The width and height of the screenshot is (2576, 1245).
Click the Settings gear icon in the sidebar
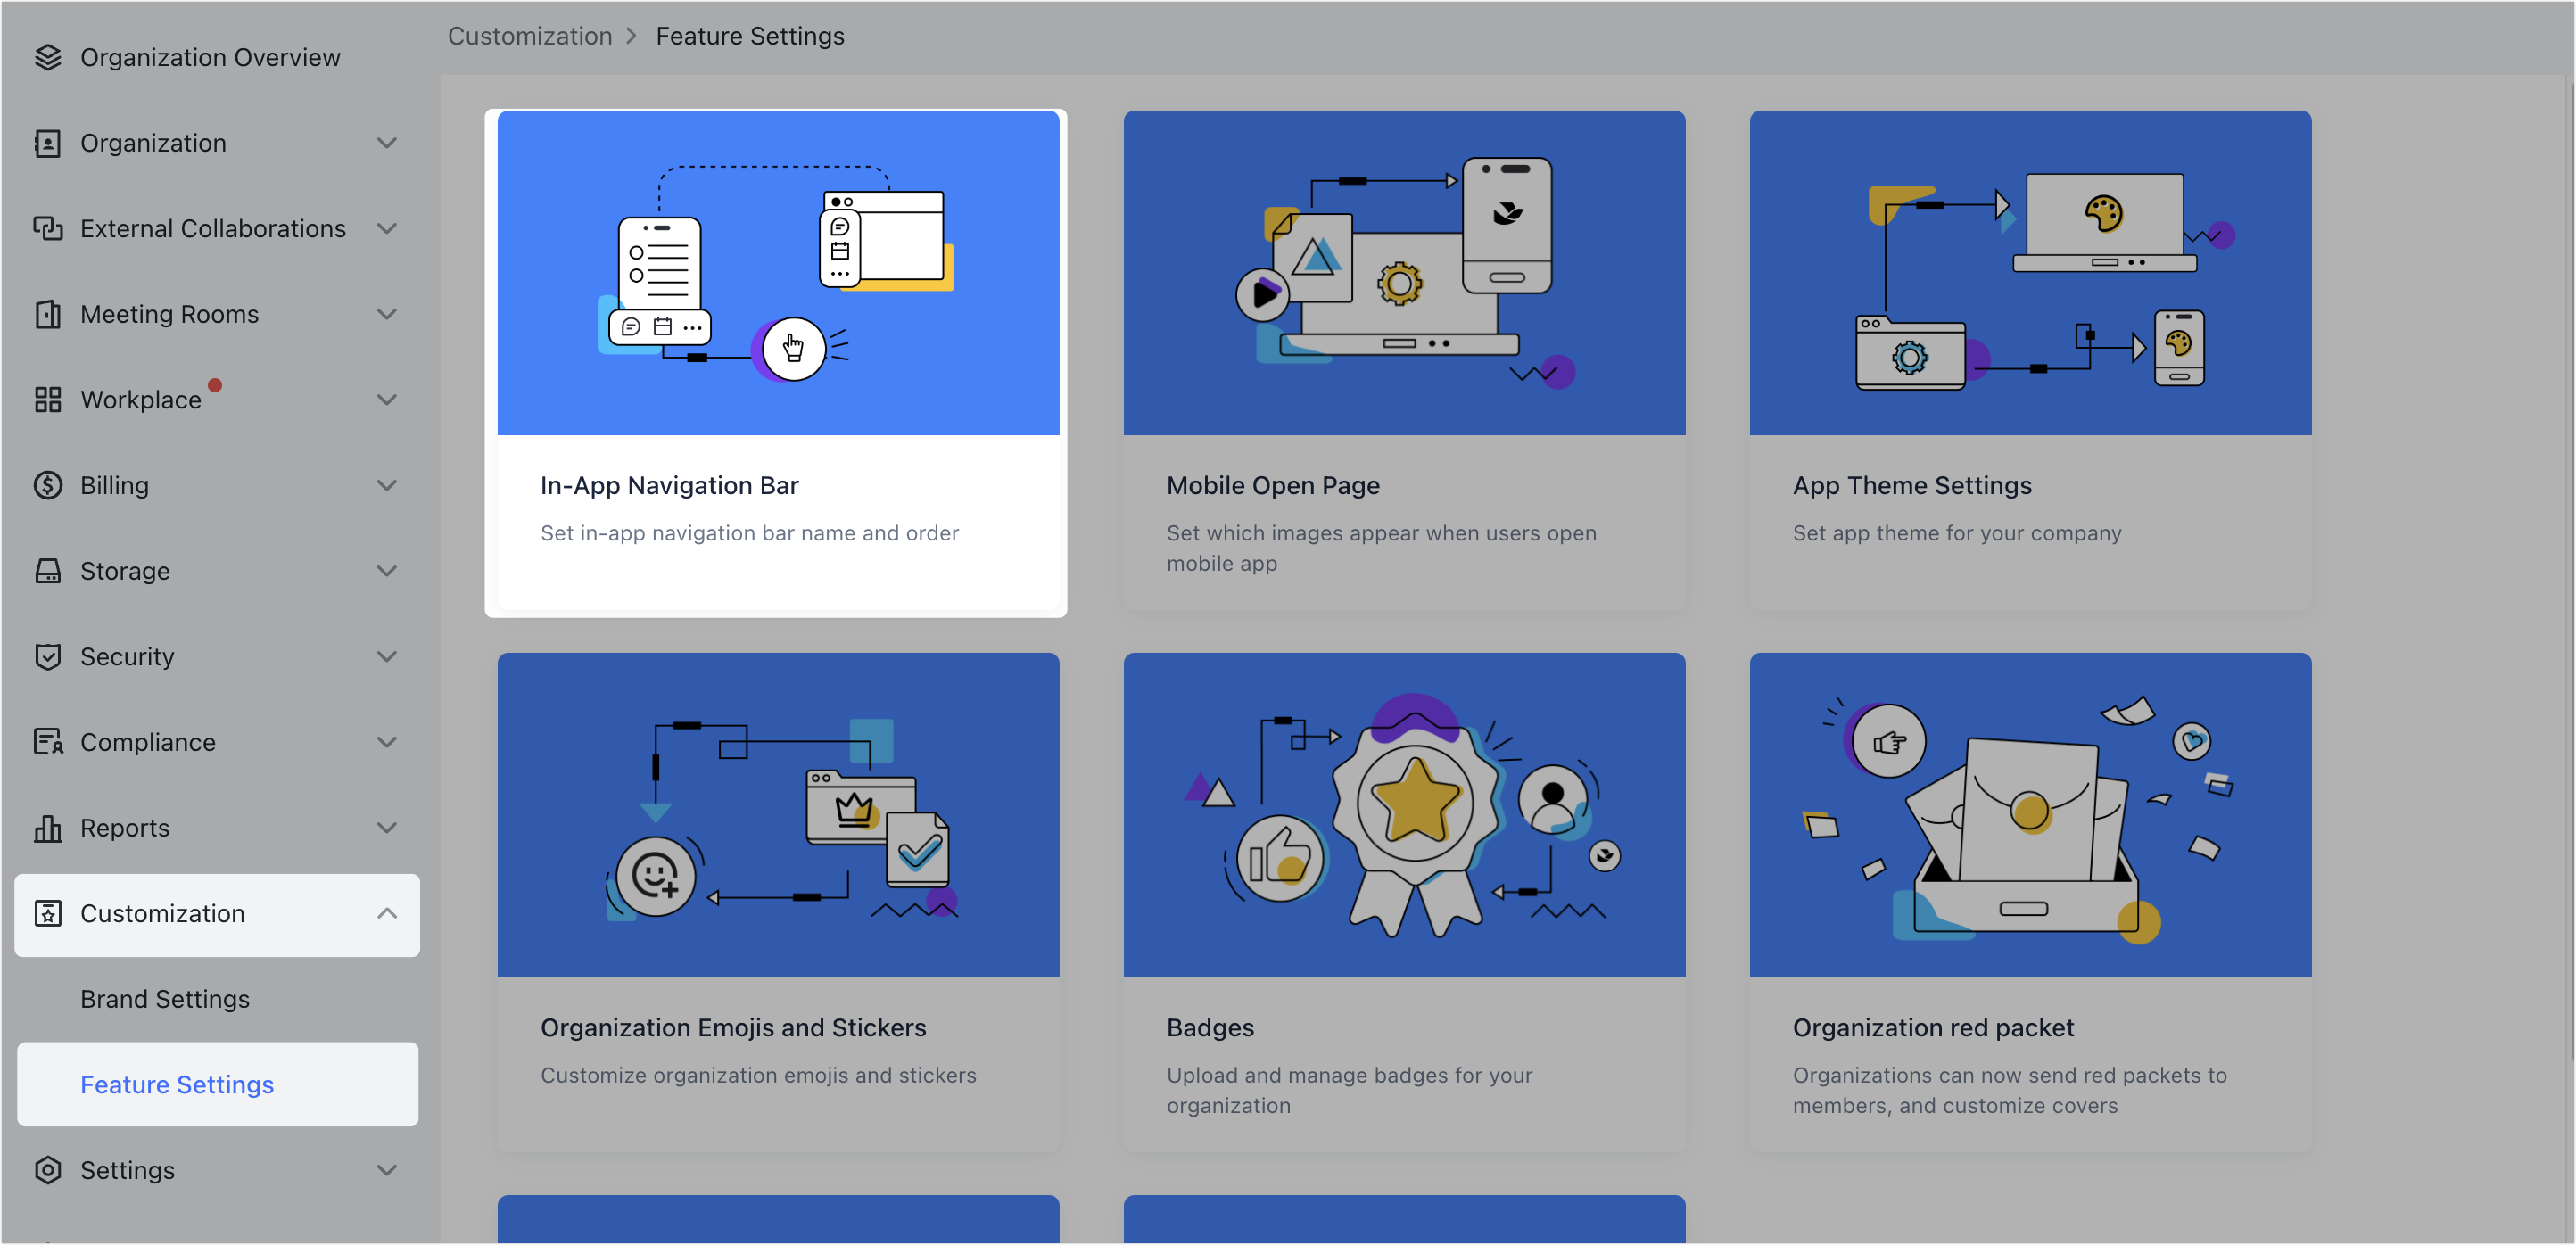47,1170
